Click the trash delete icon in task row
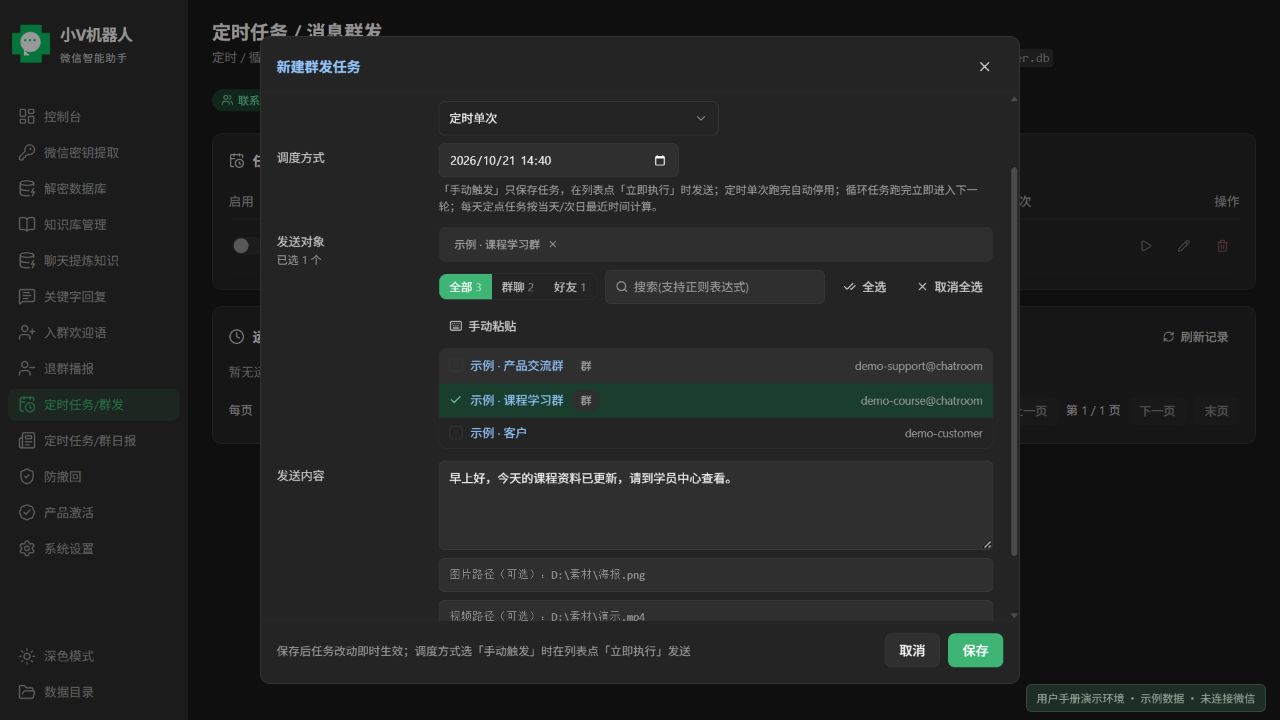1280x720 pixels. coord(1222,246)
